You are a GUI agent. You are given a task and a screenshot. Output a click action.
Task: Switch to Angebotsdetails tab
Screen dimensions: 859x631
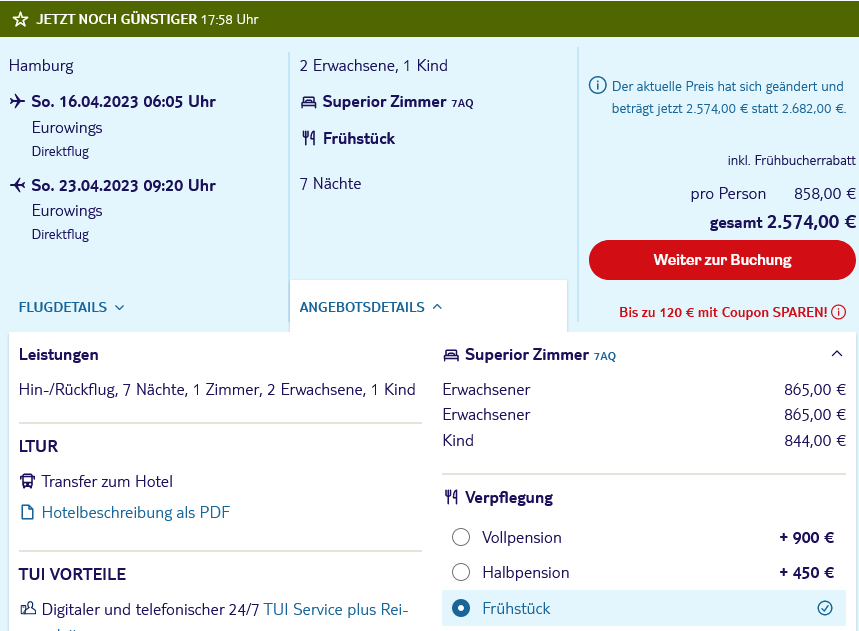click(362, 307)
